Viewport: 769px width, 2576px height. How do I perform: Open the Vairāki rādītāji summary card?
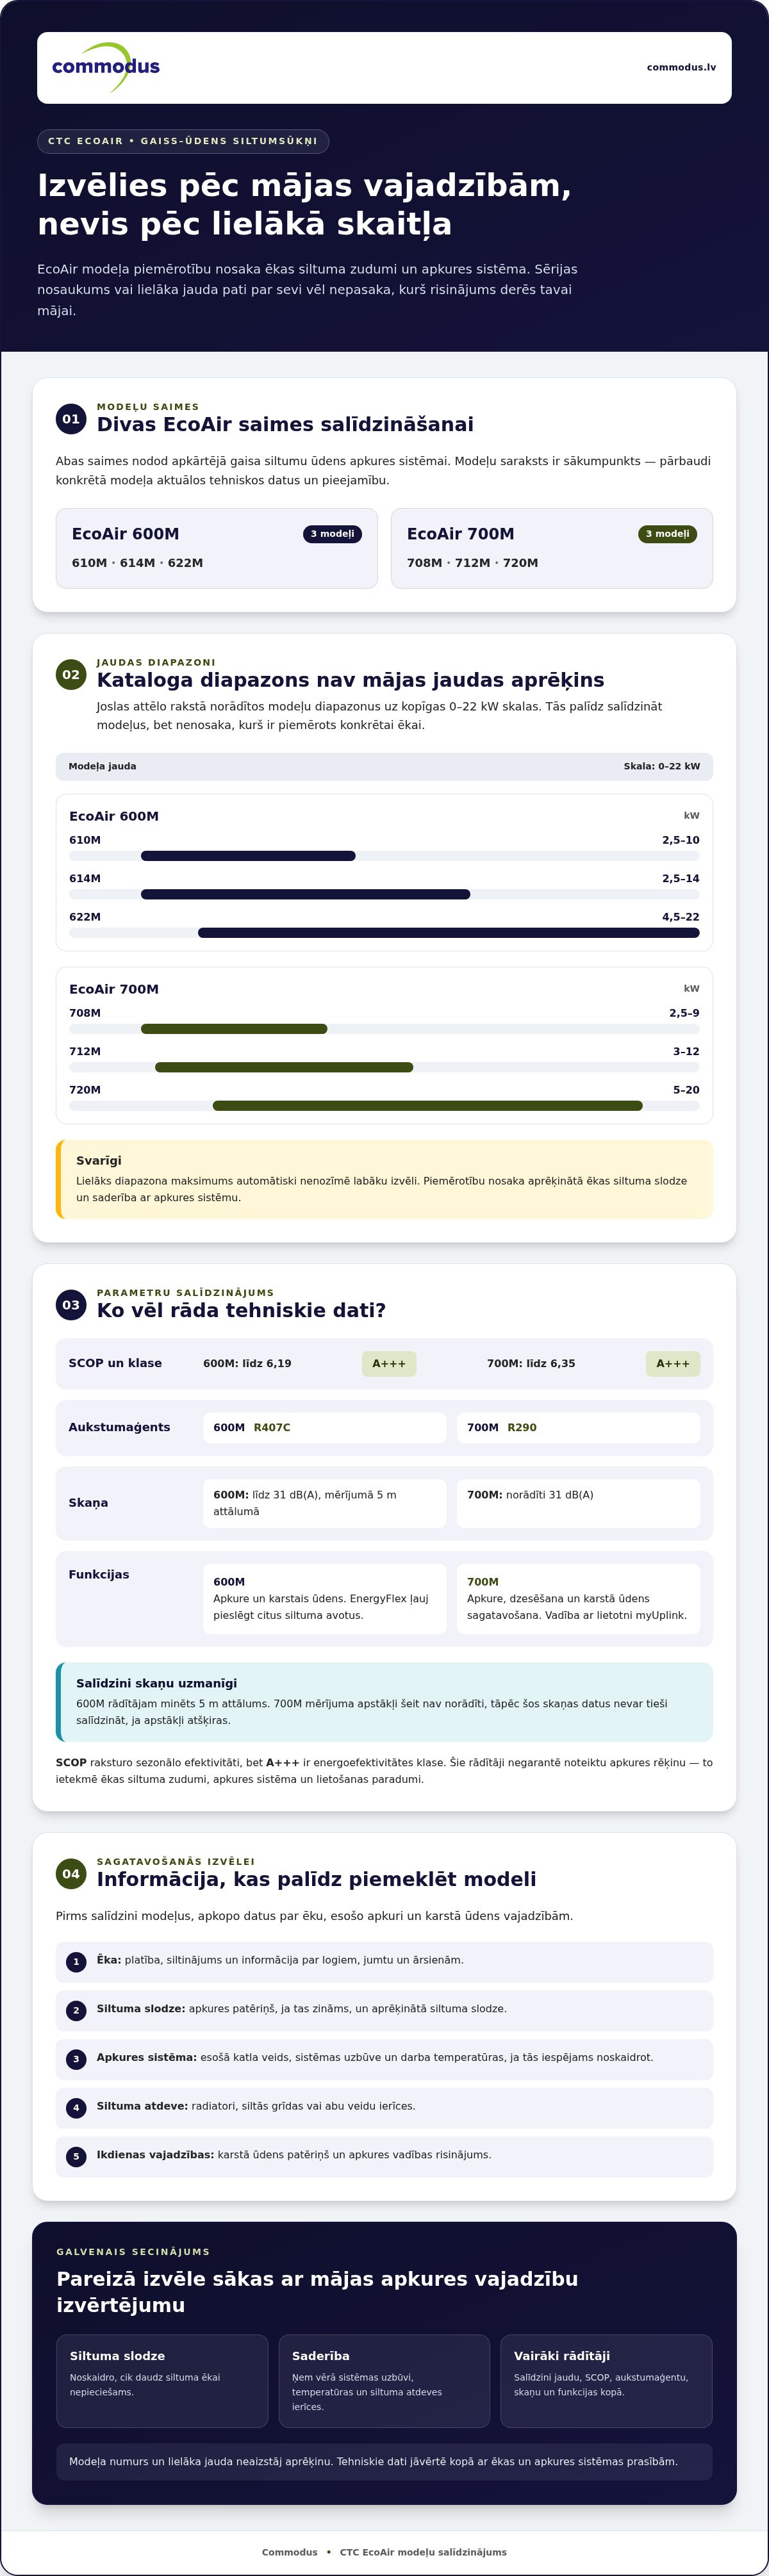(x=606, y=2381)
